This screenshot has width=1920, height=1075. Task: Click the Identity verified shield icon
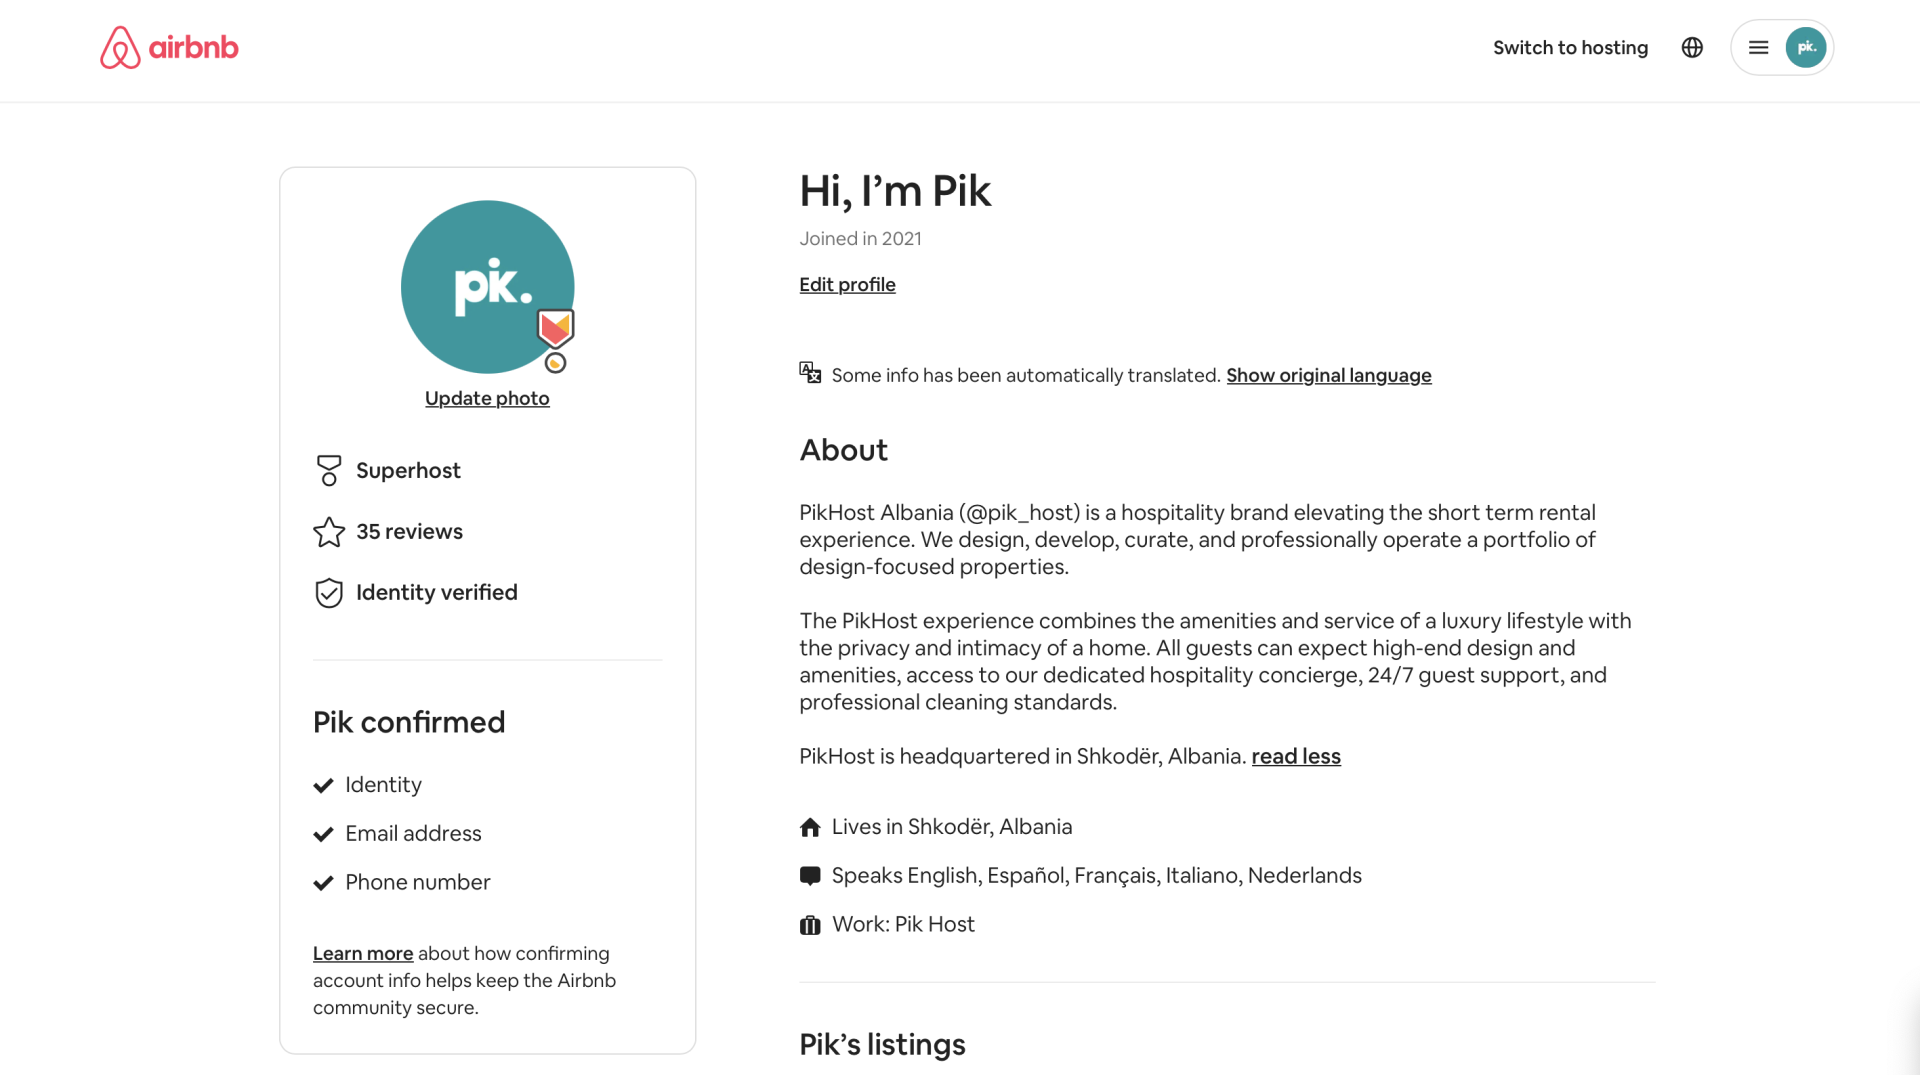point(329,593)
